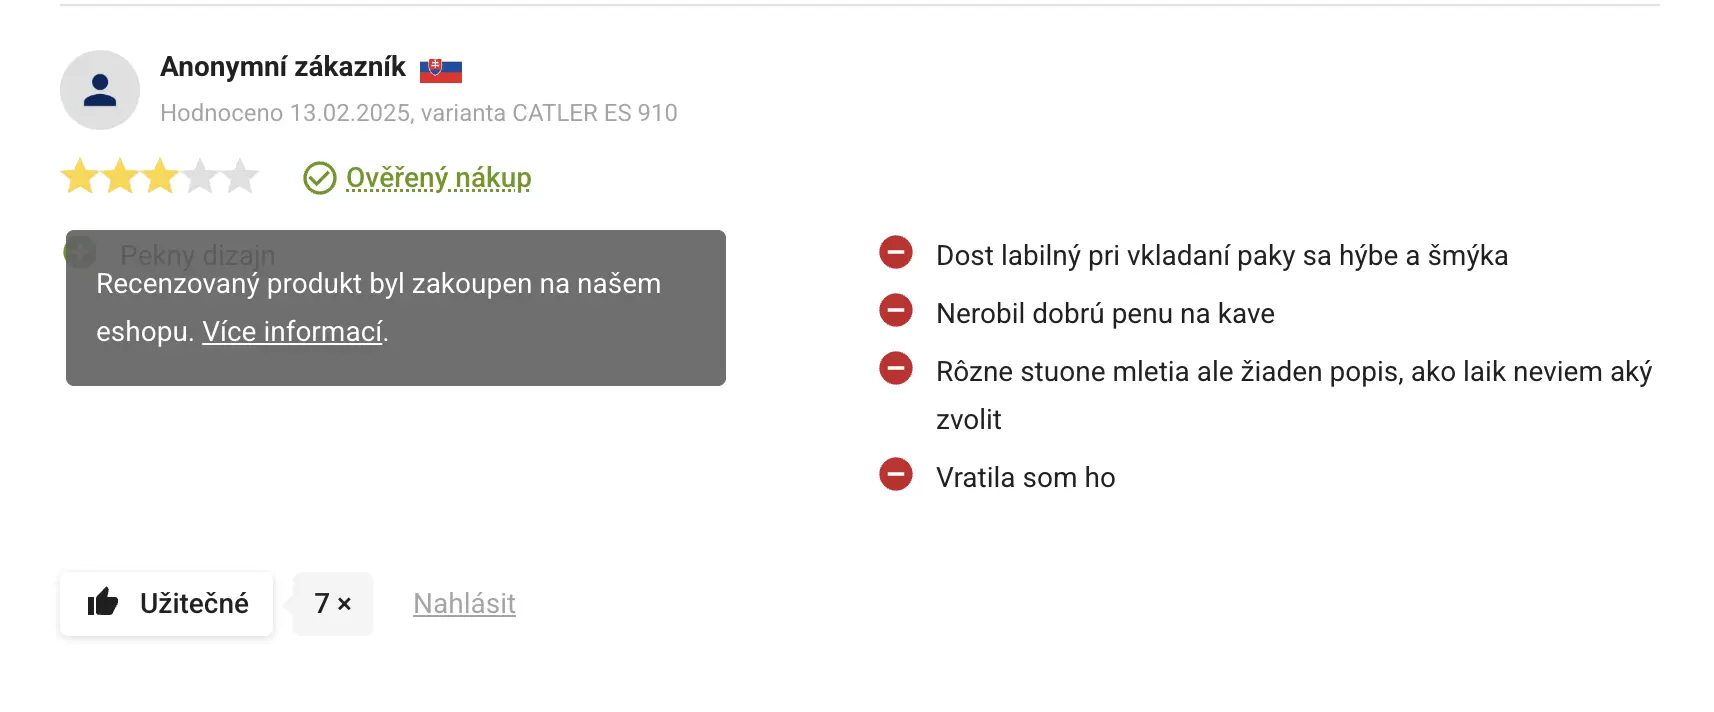Click the minus icon beside 'Rôzne stuone mletia'
Screen dimensions: 1714x712
click(x=896, y=368)
